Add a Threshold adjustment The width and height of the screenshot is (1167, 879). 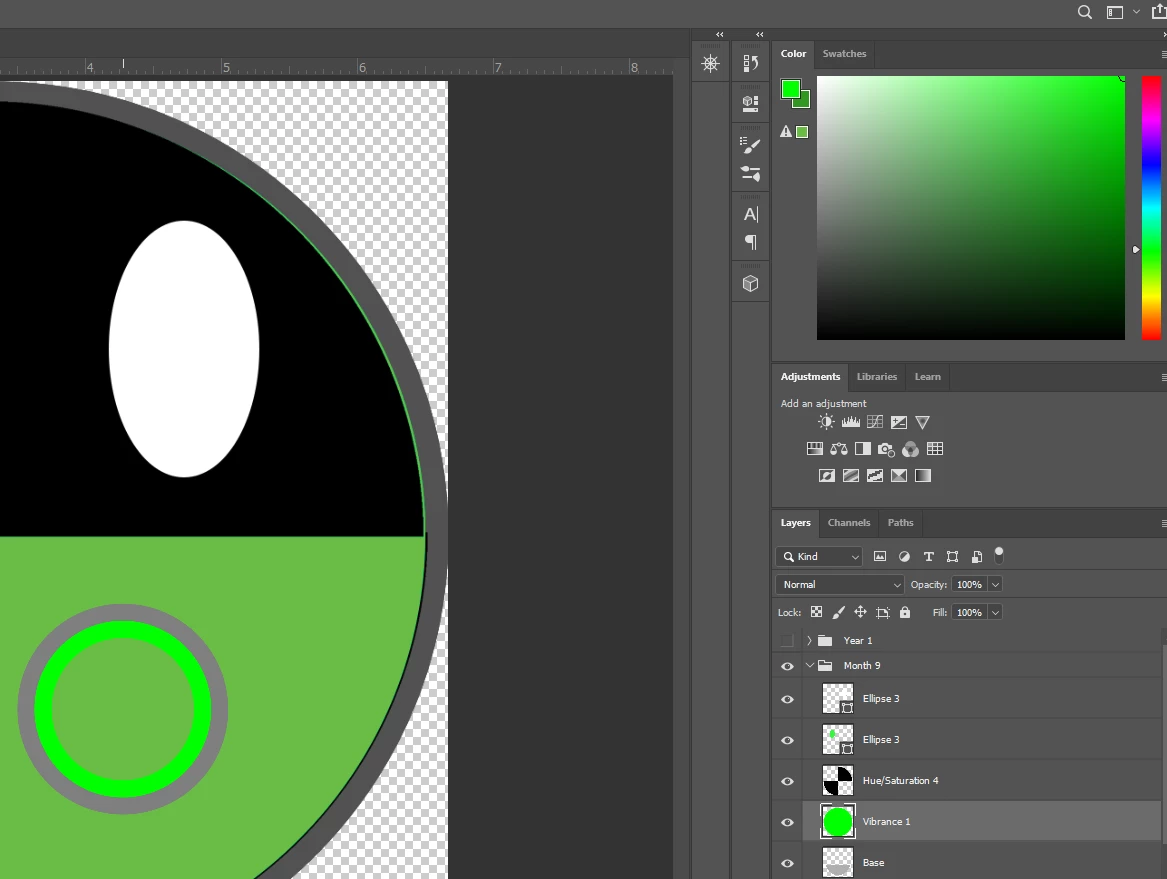875,476
